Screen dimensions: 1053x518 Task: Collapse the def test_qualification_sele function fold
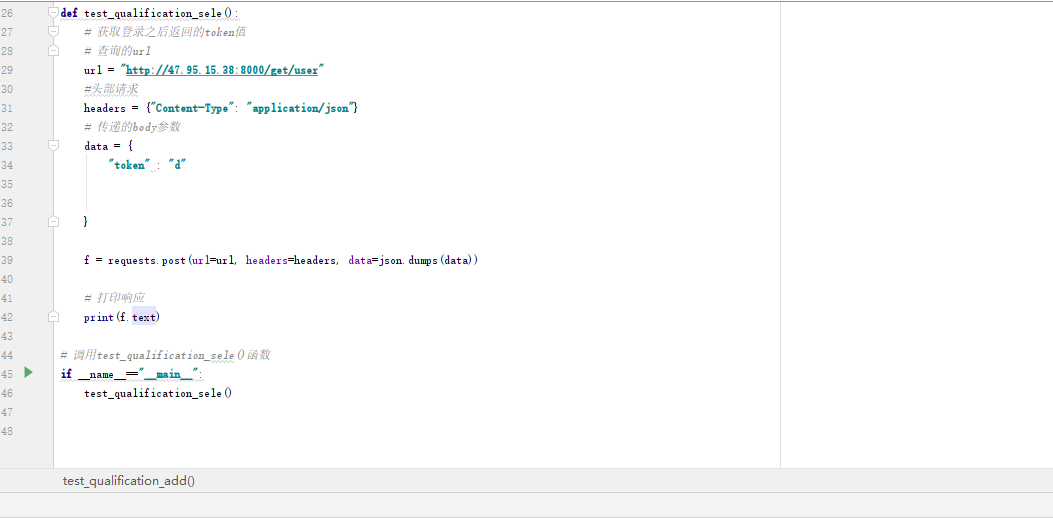click(x=54, y=12)
